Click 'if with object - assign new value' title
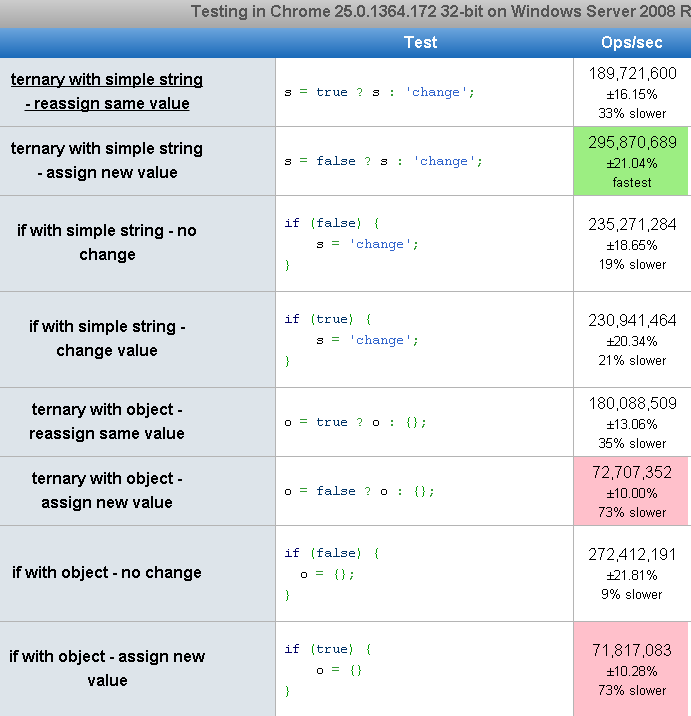The image size is (691, 716). click(x=107, y=669)
